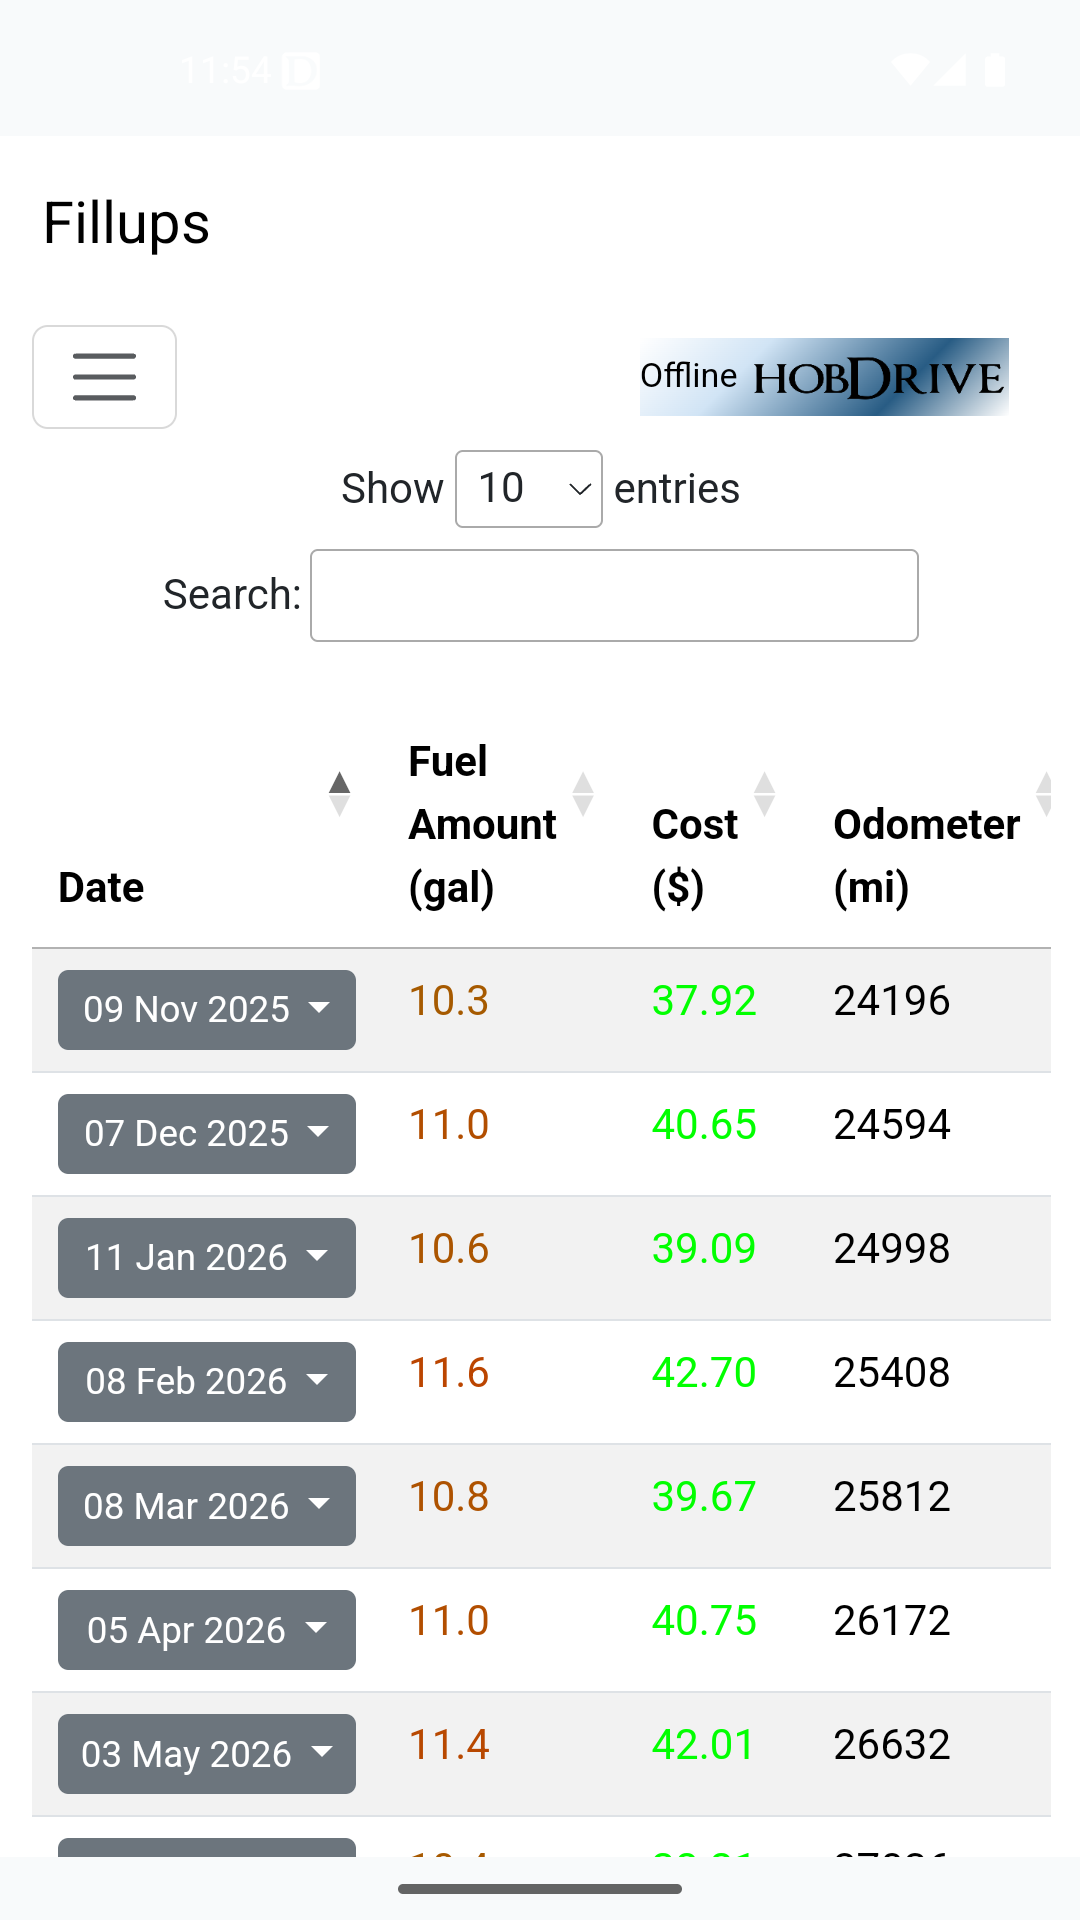Select the 39.09 cost value
This screenshot has width=1080, height=1920.
click(x=704, y=1249)
